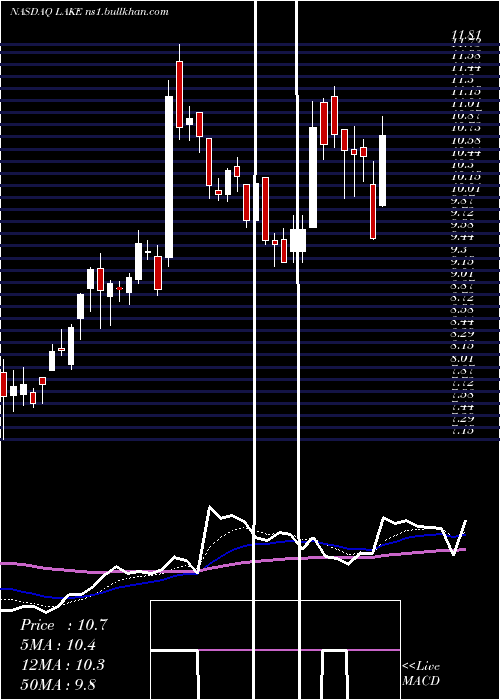Click the 11.81 top price axis label
This screenshot has width=500, height=700.
point(466,34)
